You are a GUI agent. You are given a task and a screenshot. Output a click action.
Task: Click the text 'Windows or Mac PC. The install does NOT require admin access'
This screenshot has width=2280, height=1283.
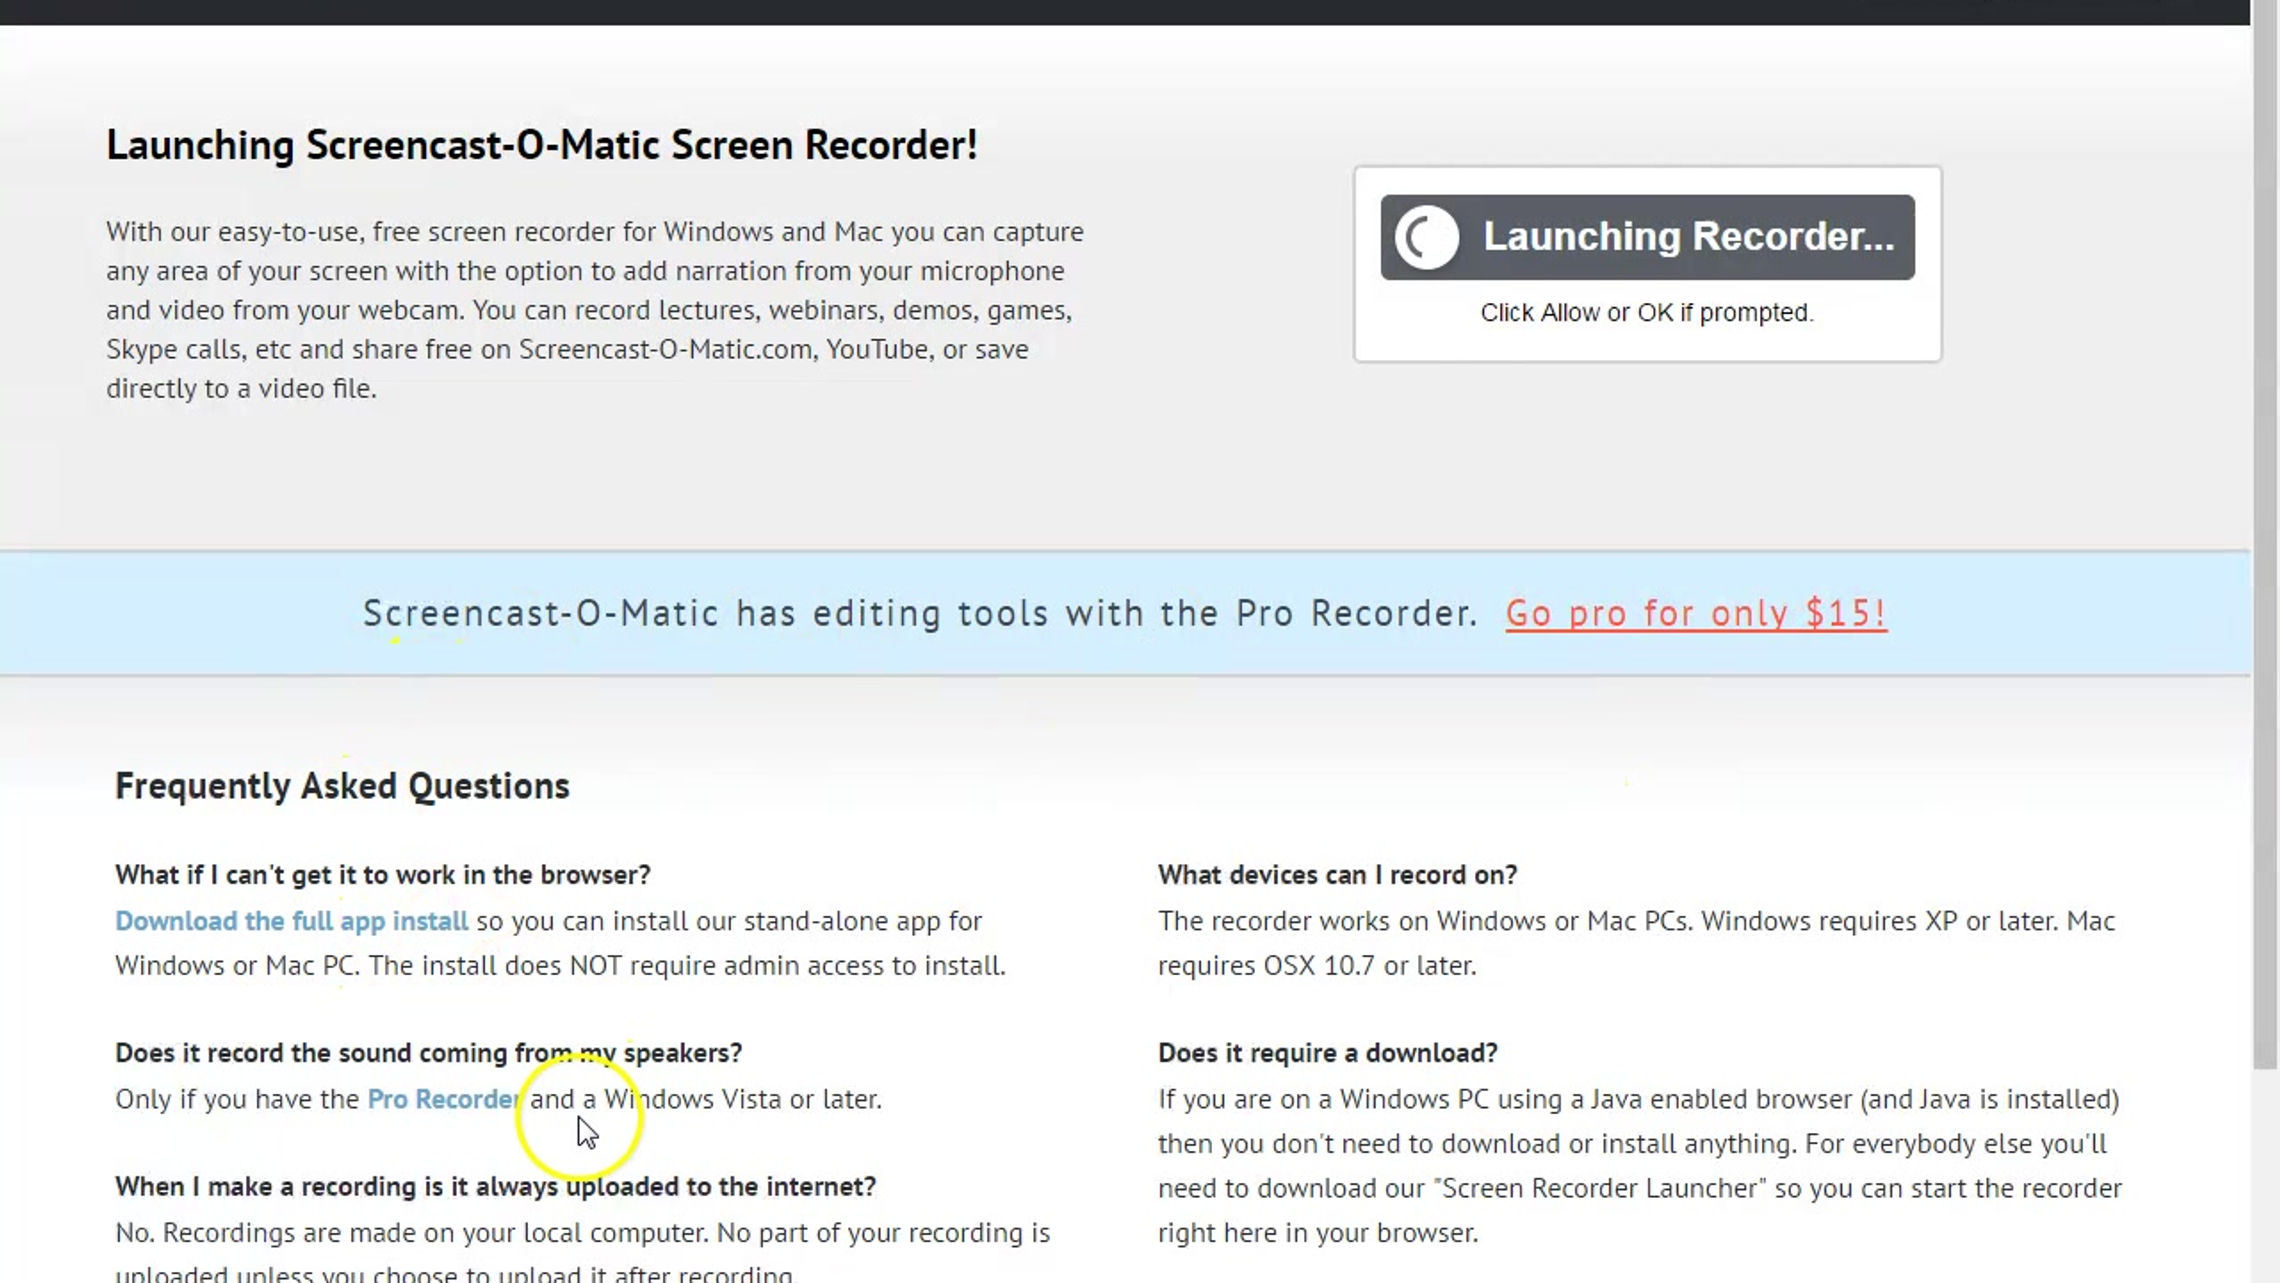click(x=499, y=966)
